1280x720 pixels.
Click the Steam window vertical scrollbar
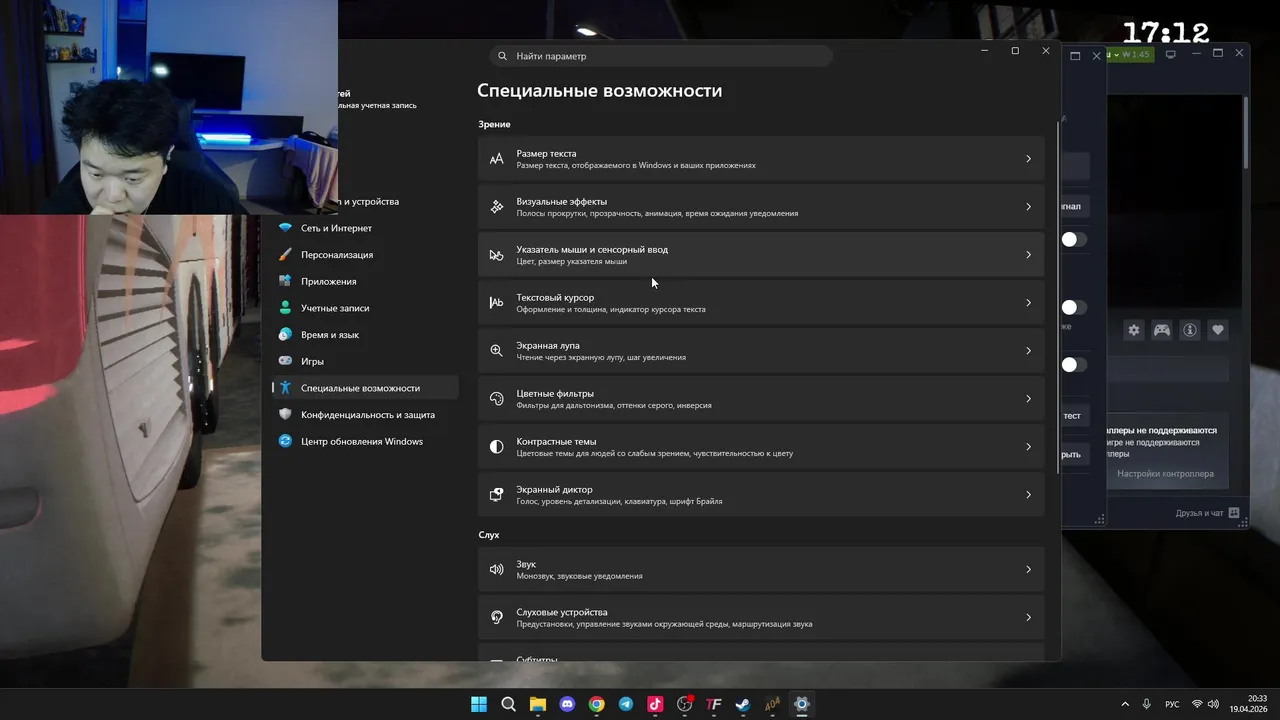[1246, 133]
